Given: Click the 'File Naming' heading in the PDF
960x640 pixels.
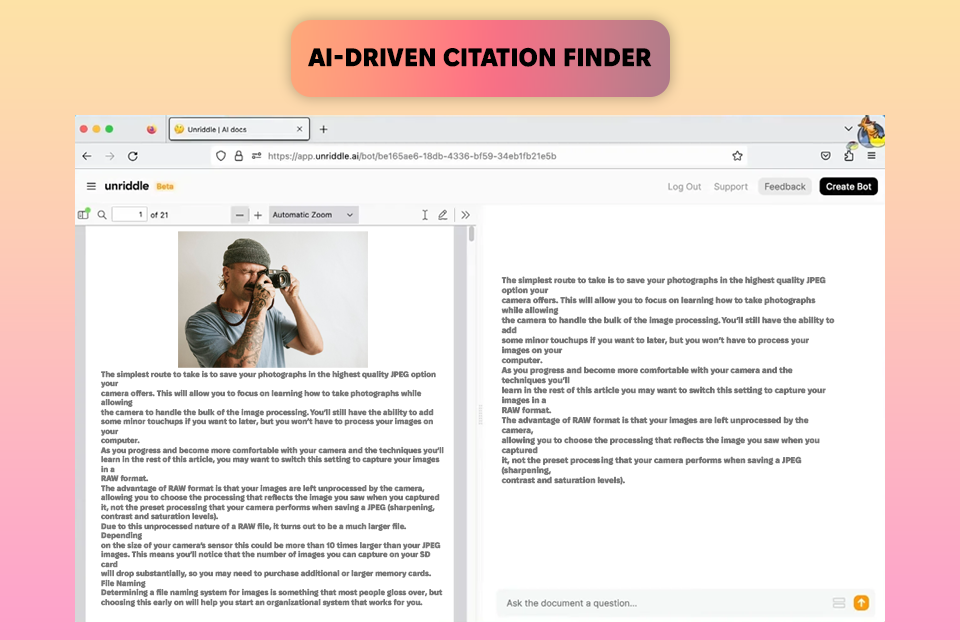Looking at the screenshot, I should pyautogui.click(x=123, y=583).
